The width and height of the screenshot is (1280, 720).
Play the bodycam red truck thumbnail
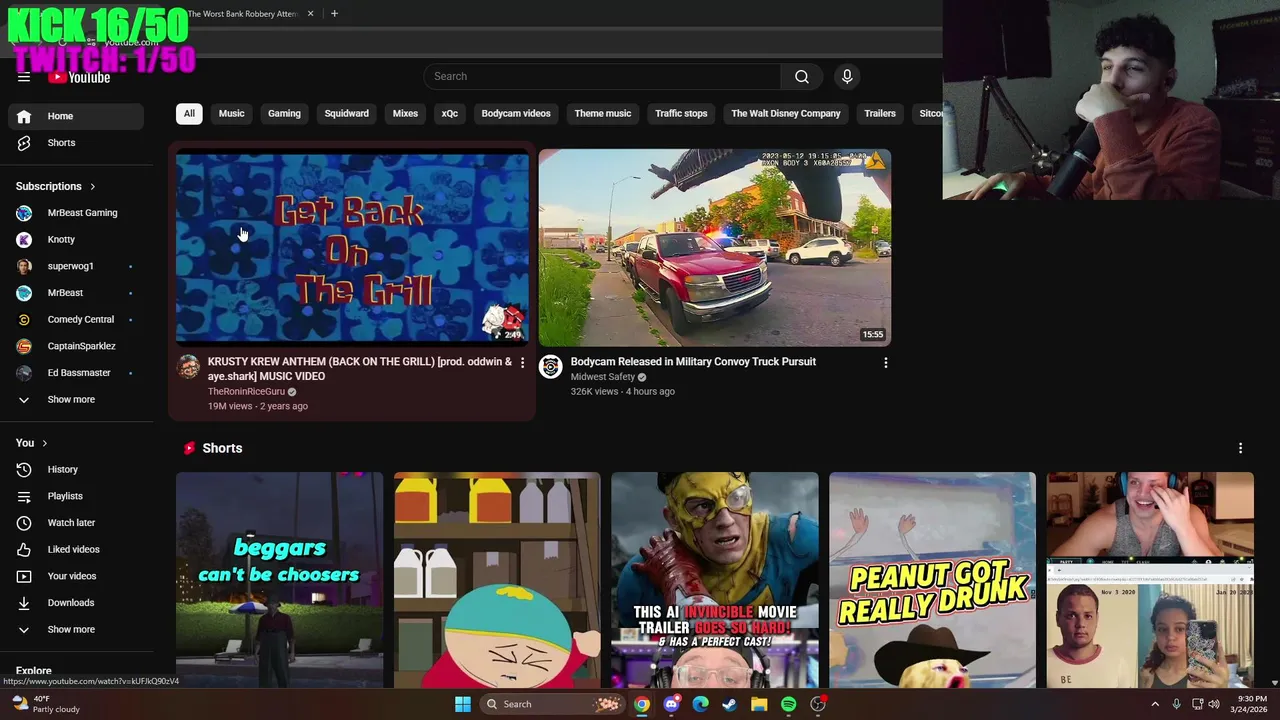click(715, 247)
